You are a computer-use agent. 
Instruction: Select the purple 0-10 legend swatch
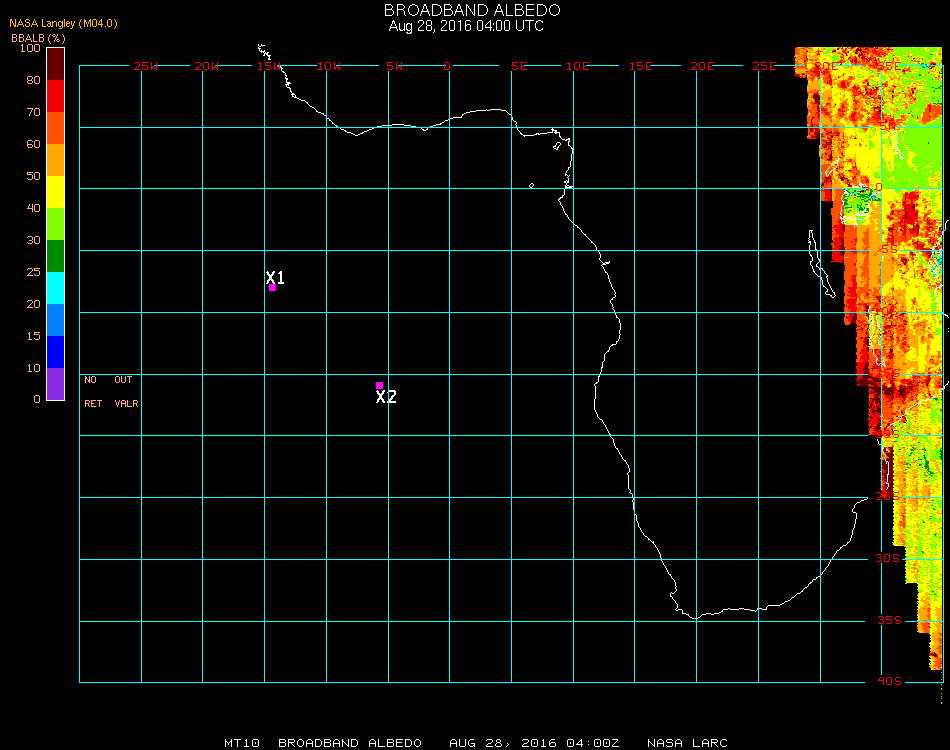pos(55,384)
